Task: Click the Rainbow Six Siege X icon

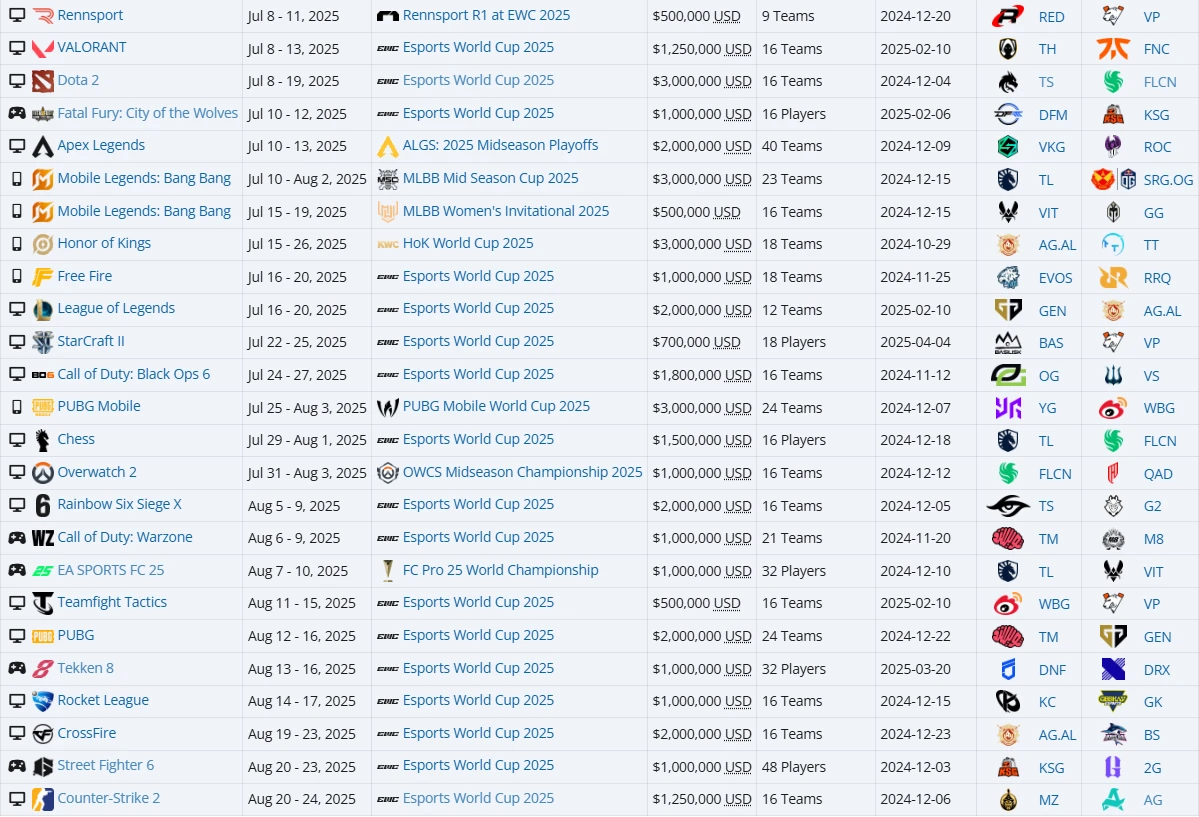Action: point(43,505)
